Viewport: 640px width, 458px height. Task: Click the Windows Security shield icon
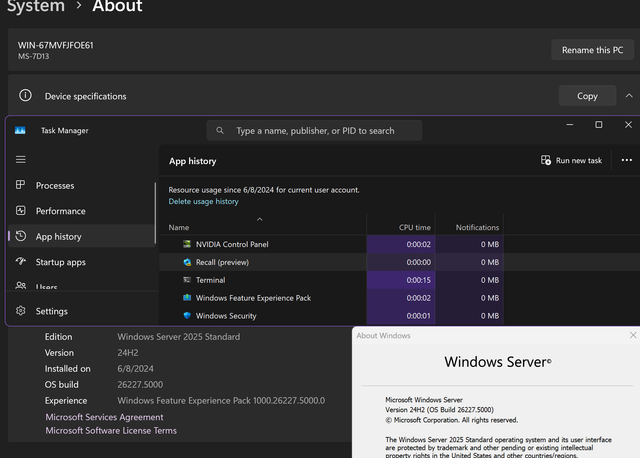187,316
